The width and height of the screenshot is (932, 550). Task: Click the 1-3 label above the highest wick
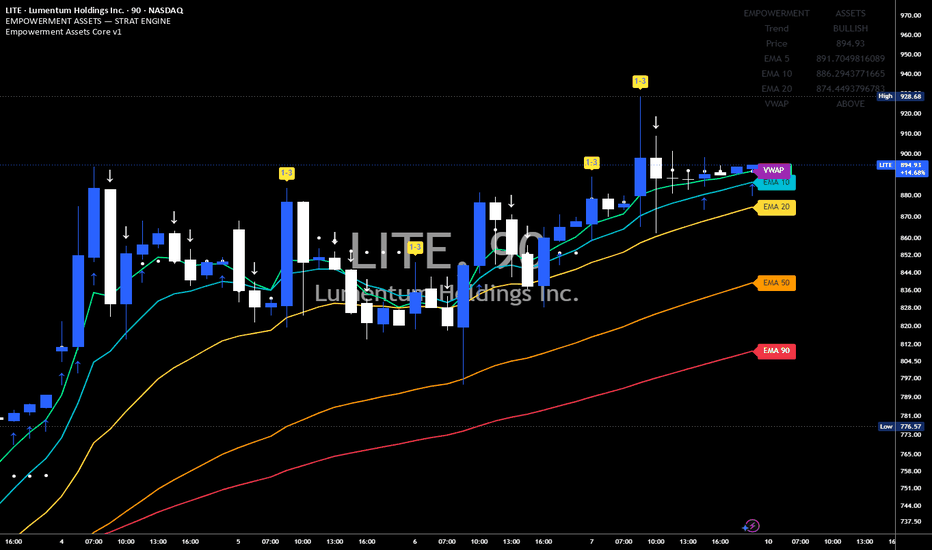pyautogui.click(x=640, y=81)
